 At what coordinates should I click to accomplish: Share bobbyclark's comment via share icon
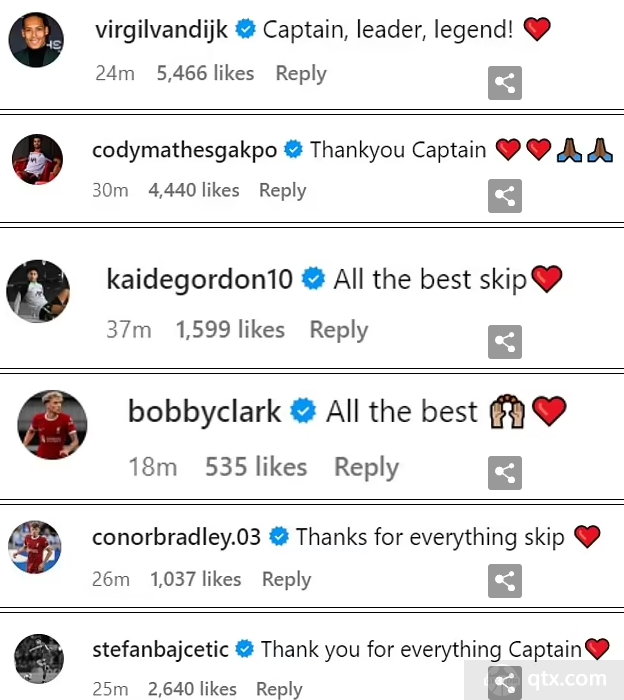click(x=505, y=473)
